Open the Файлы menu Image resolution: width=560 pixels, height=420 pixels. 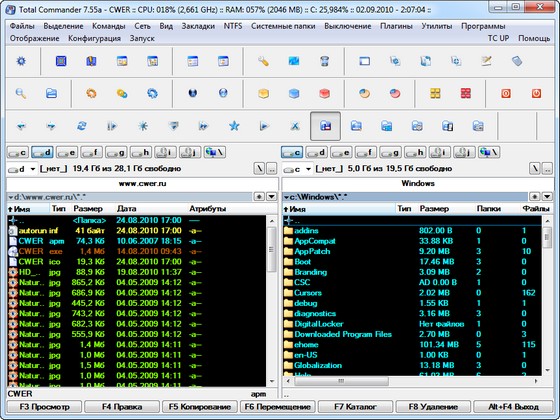point(22,26)
